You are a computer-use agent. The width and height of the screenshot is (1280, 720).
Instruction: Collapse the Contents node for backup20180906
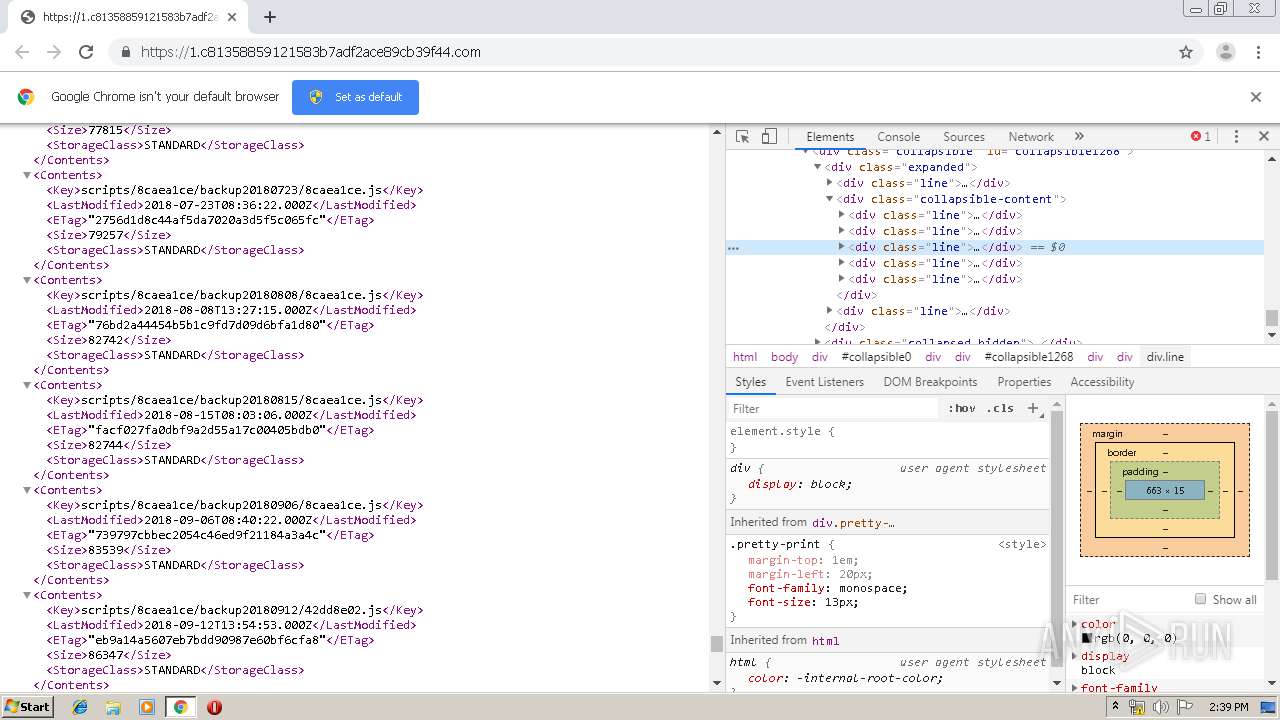pos(27,490)
